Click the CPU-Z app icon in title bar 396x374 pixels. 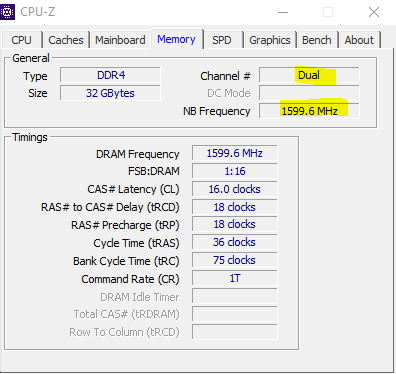point(7,12)
